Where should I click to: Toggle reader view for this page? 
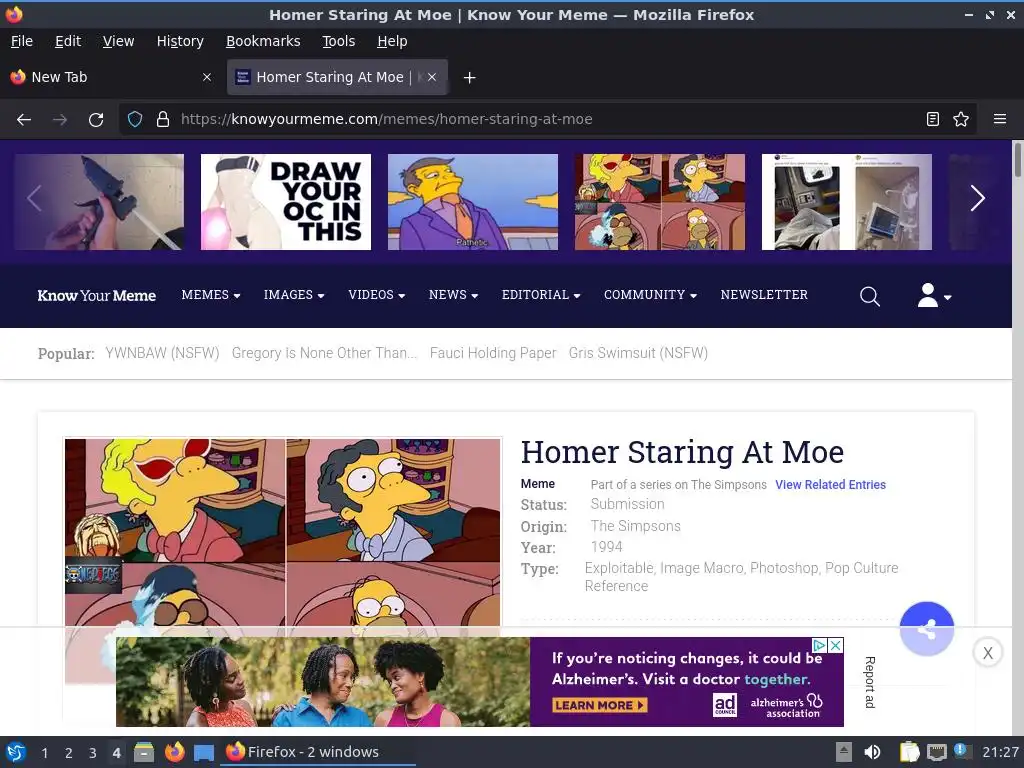tap(933, 119)
